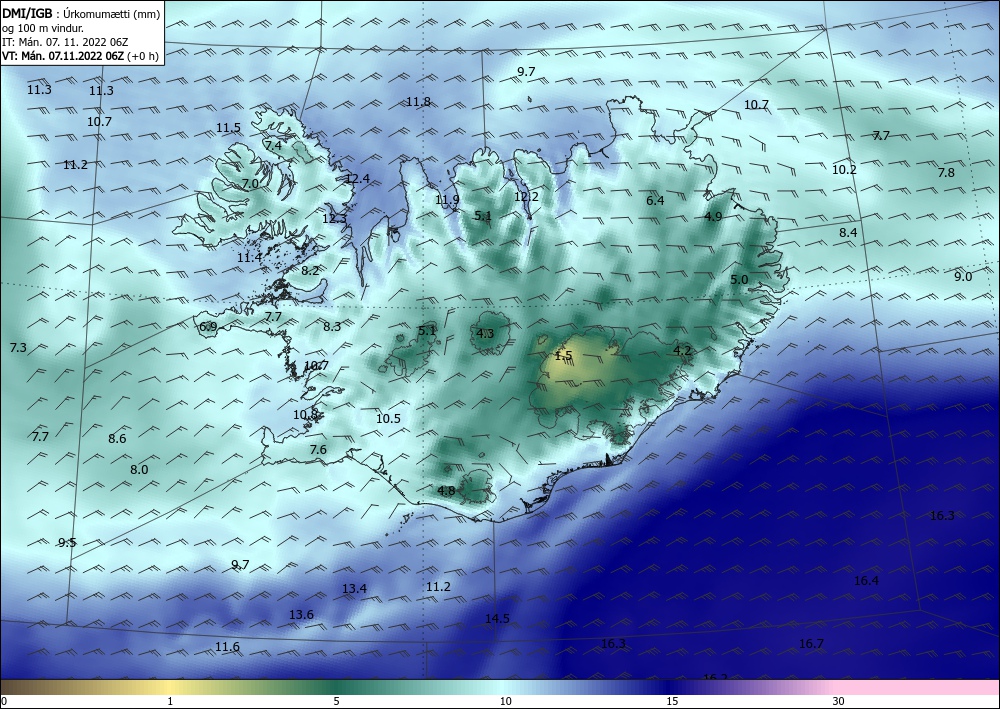
Task: Click the 7.4 map value
Action: [x=273, y=145]
